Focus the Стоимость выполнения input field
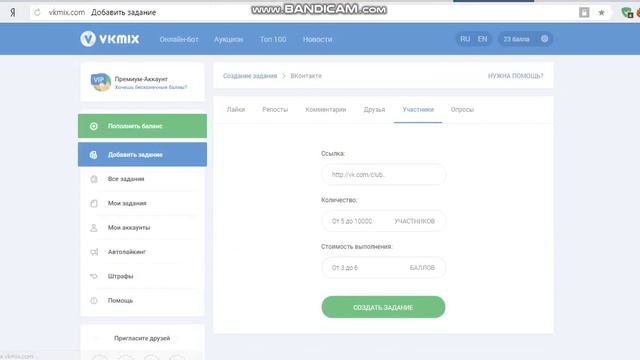 (x=383, y=267)
